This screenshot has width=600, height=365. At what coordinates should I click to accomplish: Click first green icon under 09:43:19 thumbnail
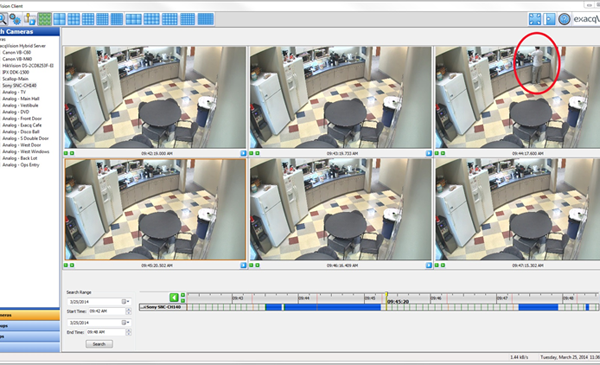[x=251, y=153]
